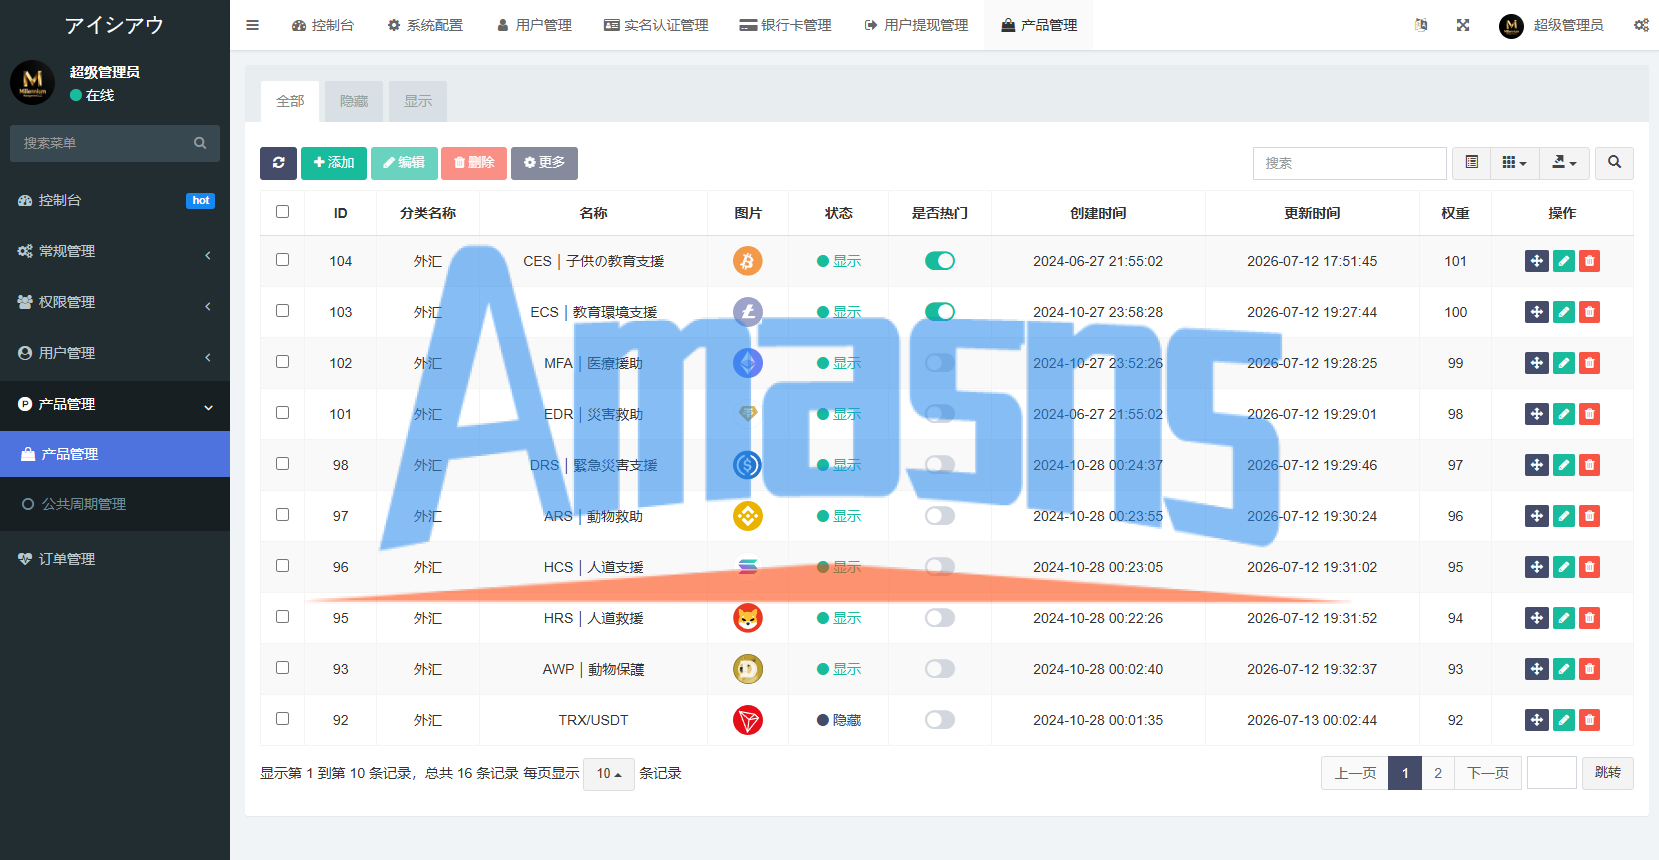Click the refresh table button
This screenshot has height=860, width=1659.
tap(278, 163)
